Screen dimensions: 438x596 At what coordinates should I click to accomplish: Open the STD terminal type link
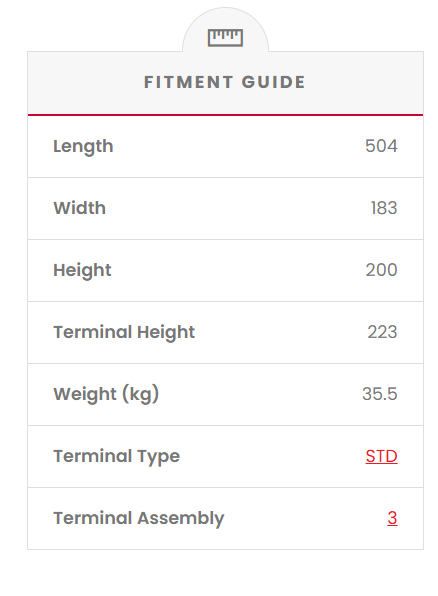(x=381, y=456)
